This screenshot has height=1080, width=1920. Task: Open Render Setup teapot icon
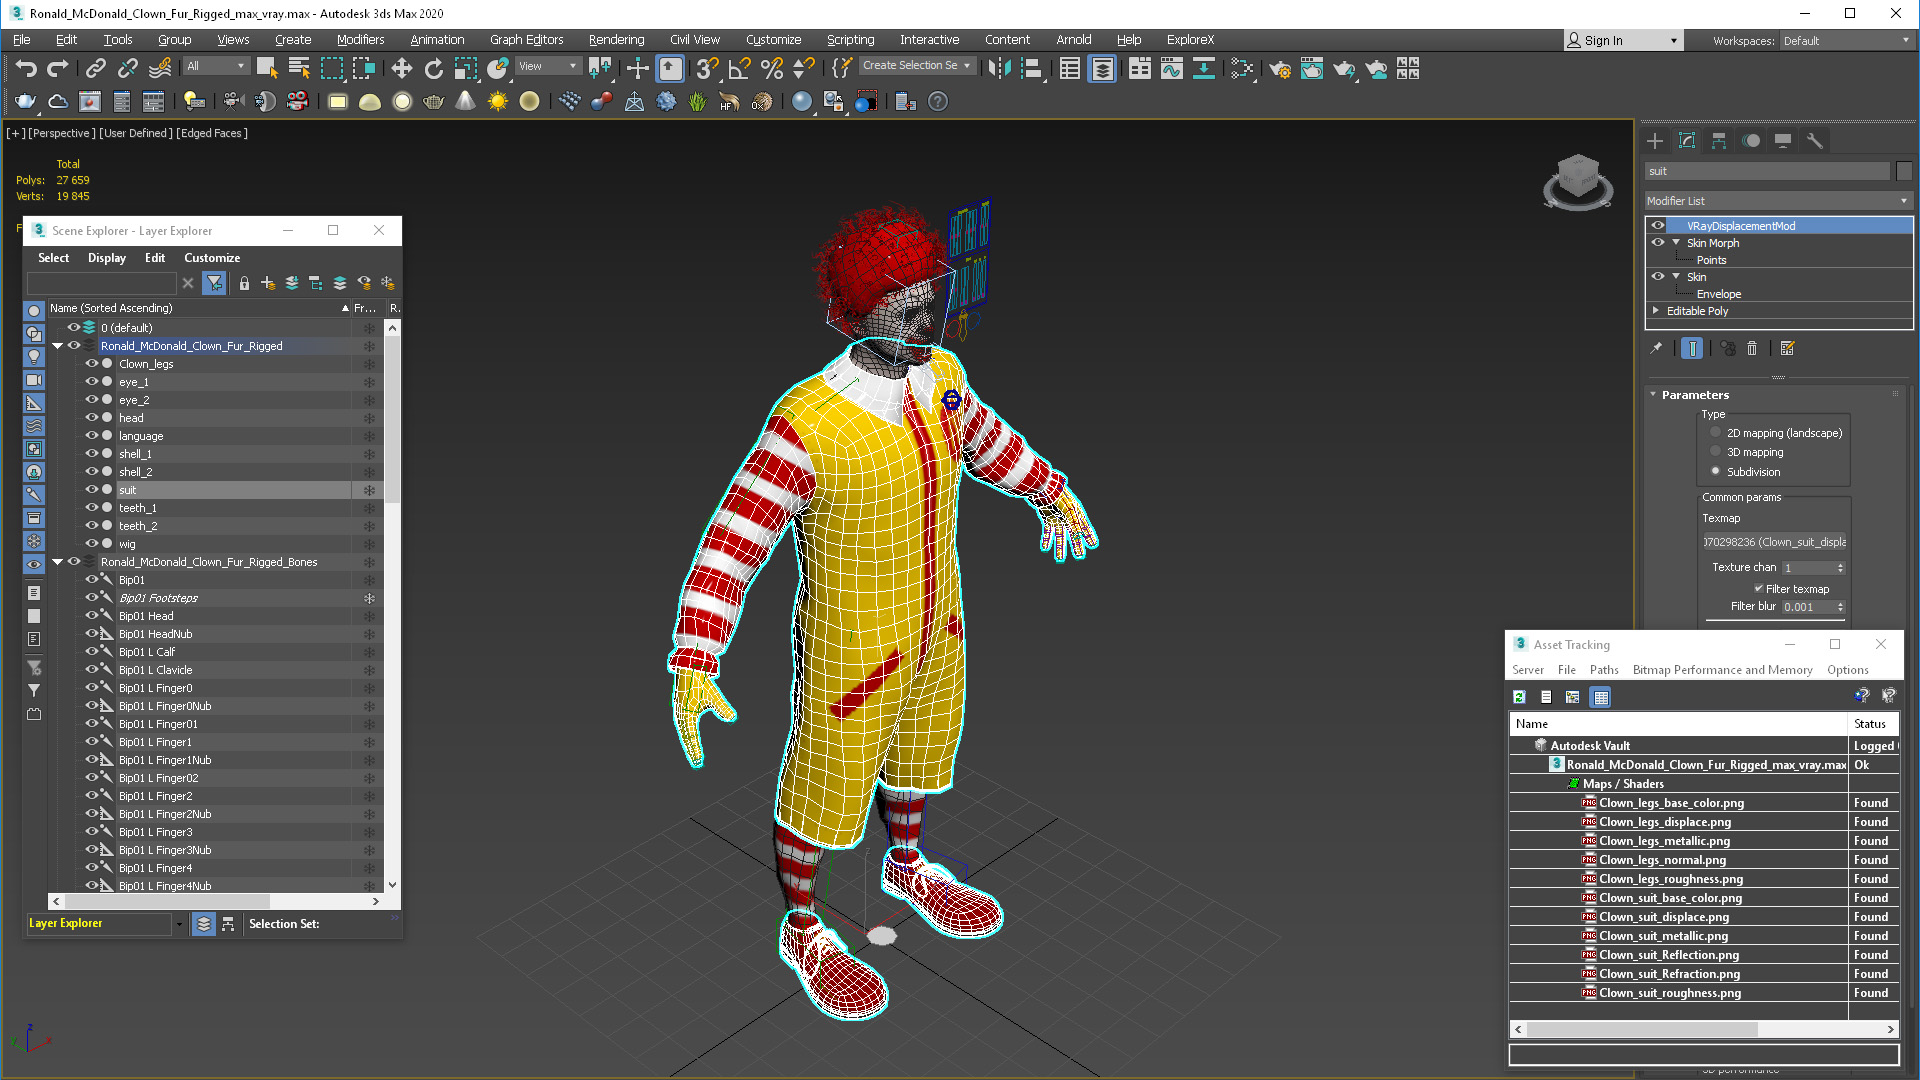click(1280, 68)
